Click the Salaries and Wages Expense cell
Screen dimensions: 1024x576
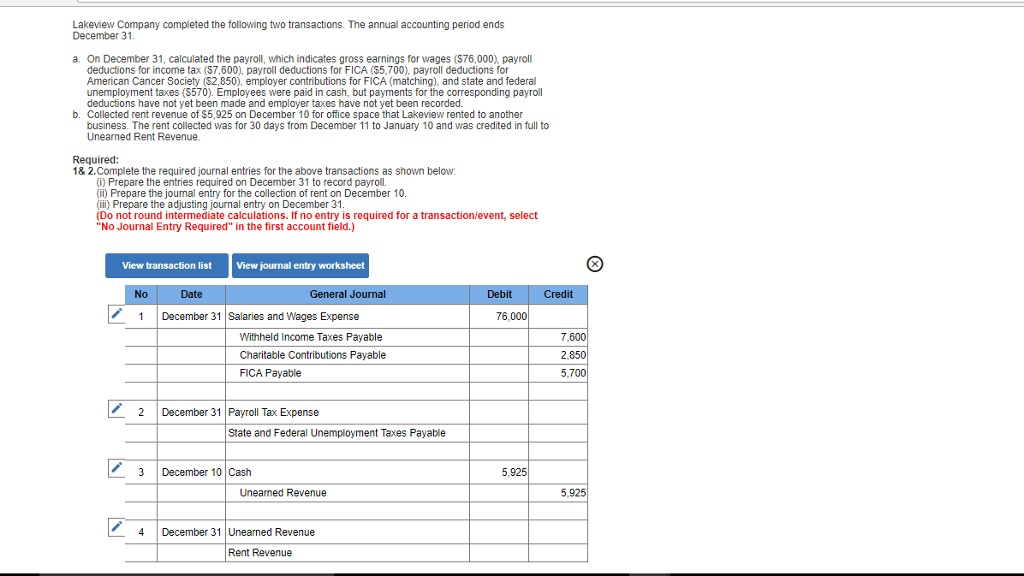(x=347, y=316)
